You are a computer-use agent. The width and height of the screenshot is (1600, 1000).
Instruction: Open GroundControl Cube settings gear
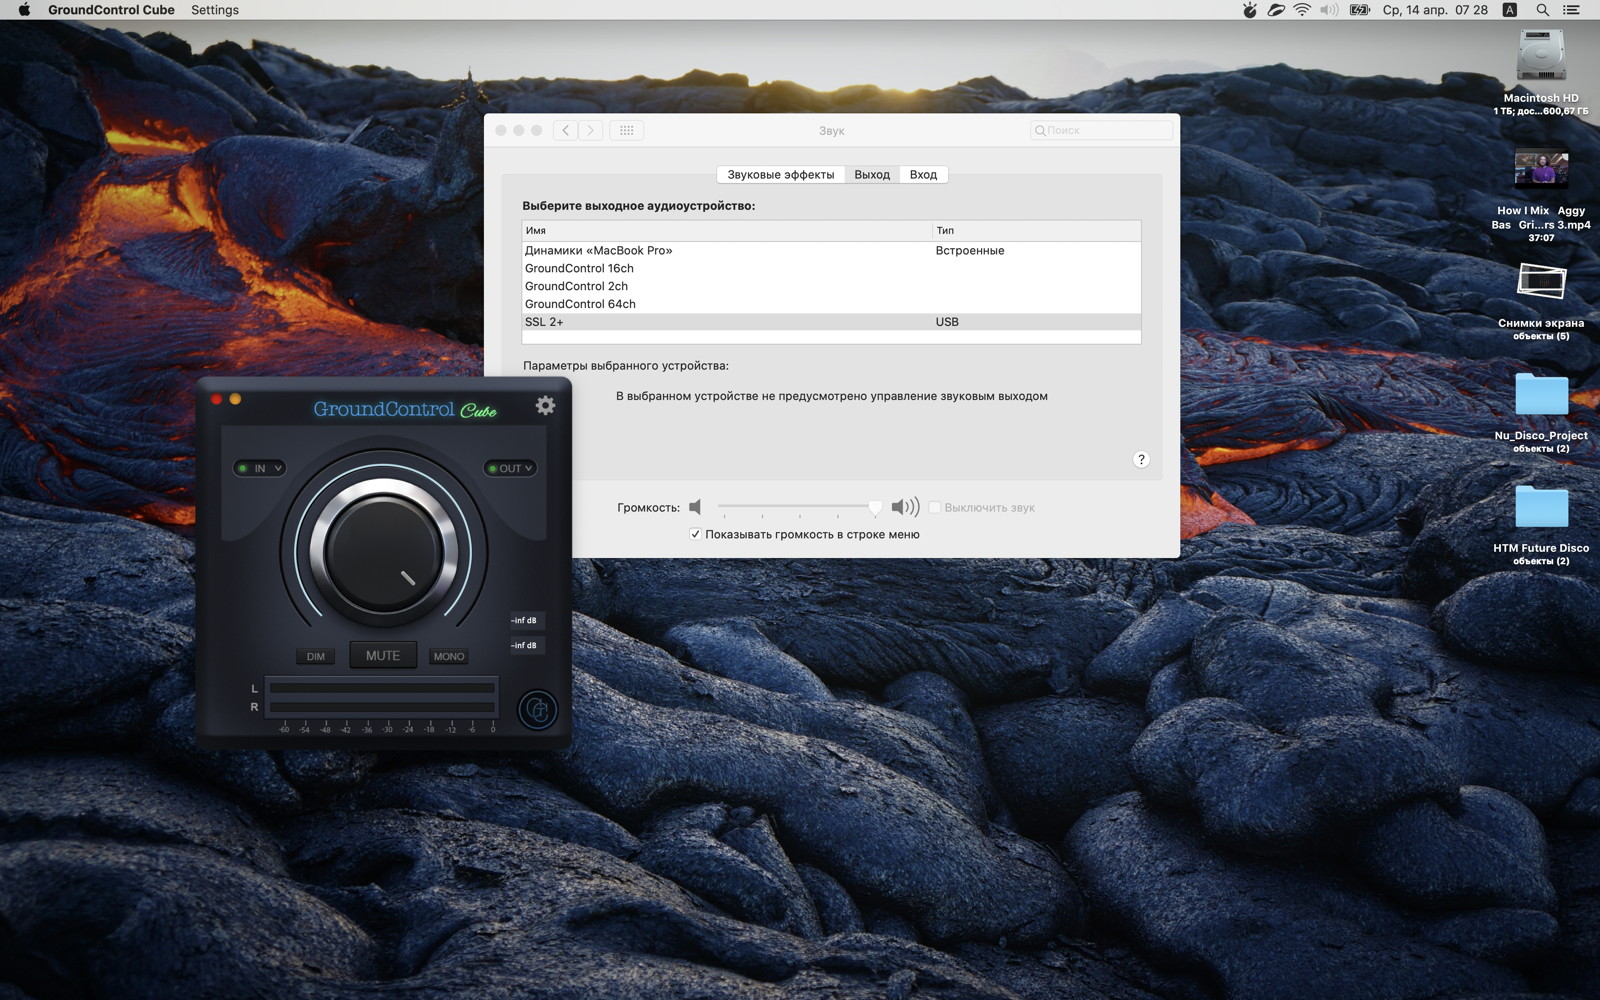point(545,405)
